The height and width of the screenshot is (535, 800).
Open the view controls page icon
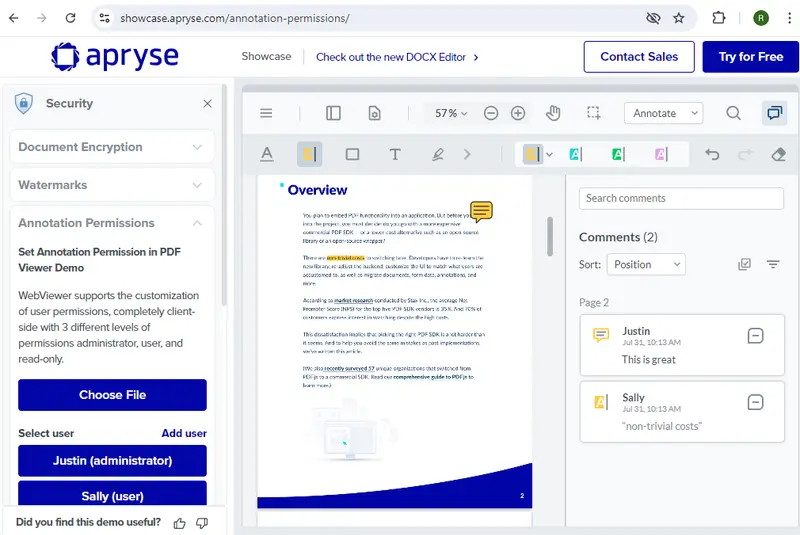tap(374, 113)
